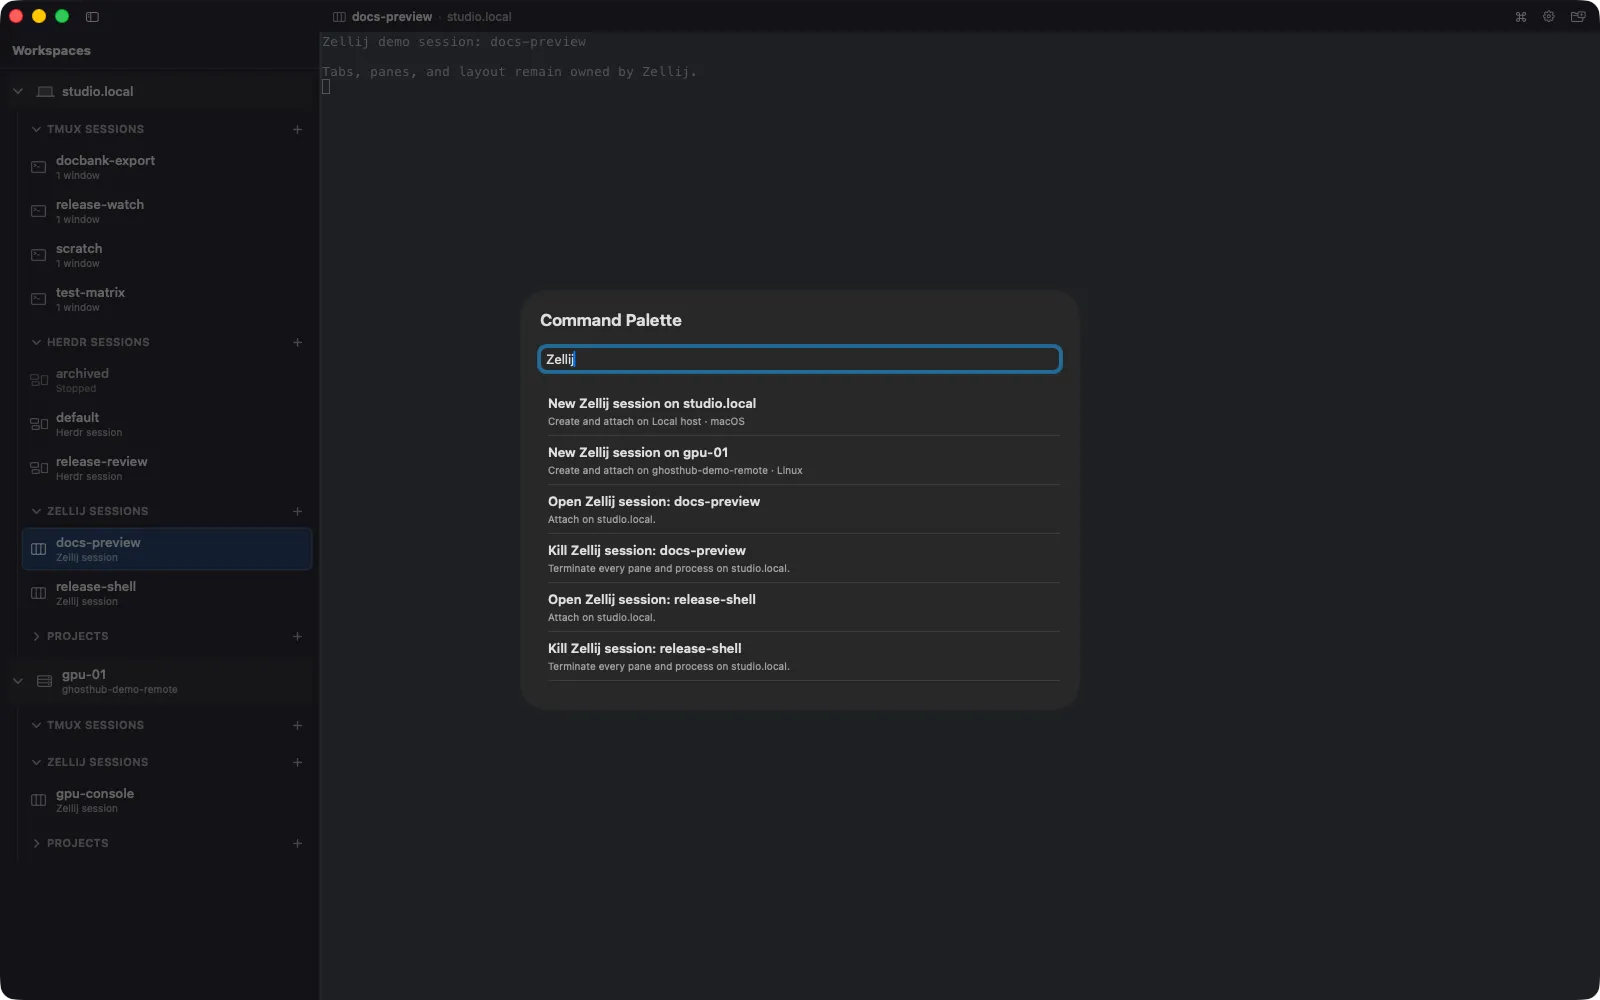Click the ghosthub-demo-remote subtitle
This screenshot has height=1000, width=1600.
pyautogui.click(x=120, y=690)
